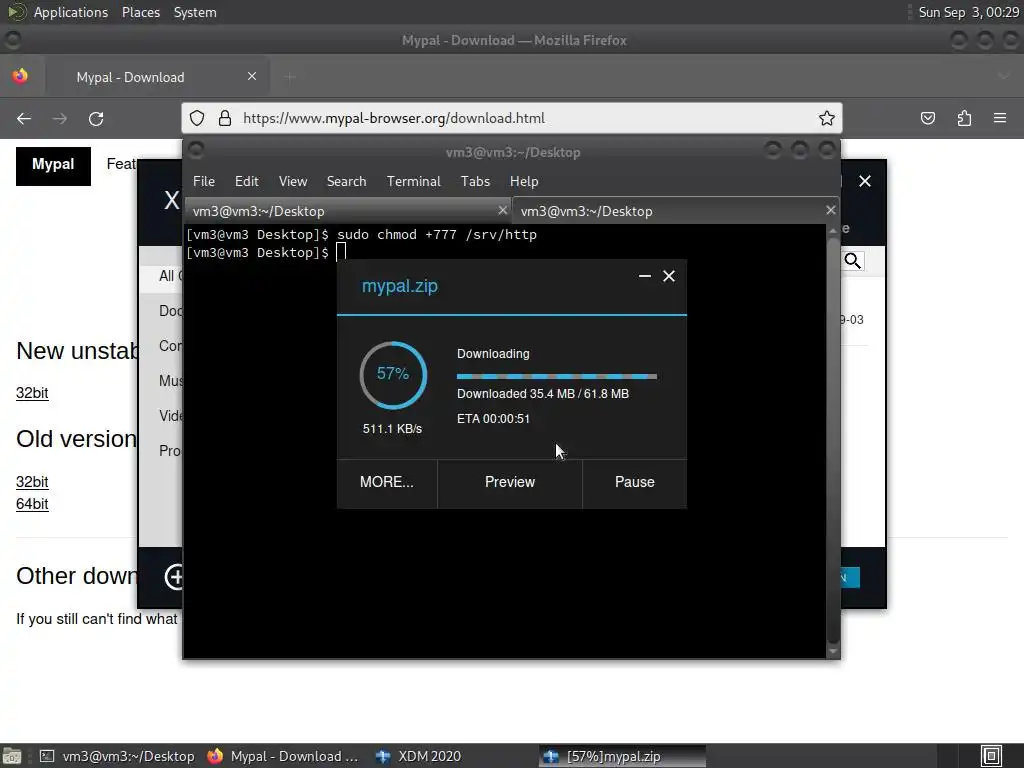Switch to the second terminal tab

(x=676, y=211)
